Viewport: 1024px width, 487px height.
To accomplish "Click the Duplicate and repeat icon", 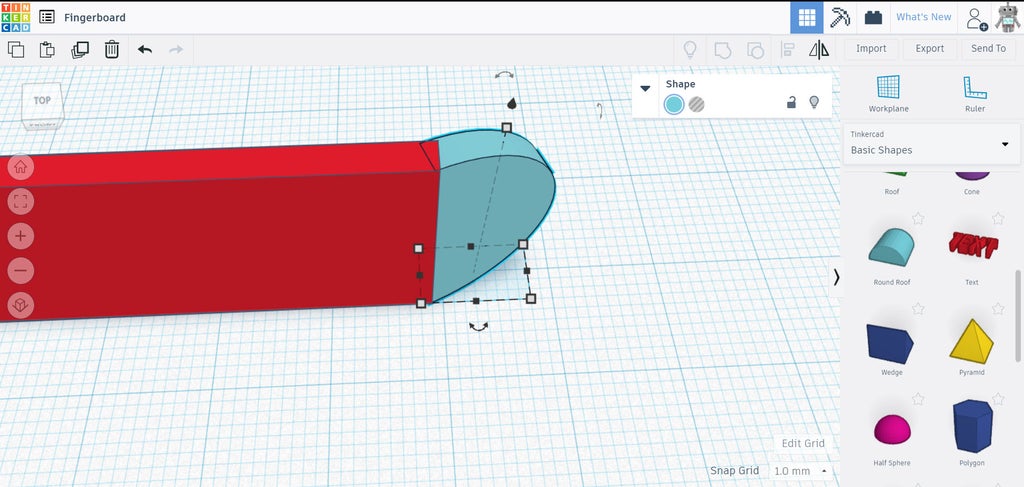I will (80, 50).
